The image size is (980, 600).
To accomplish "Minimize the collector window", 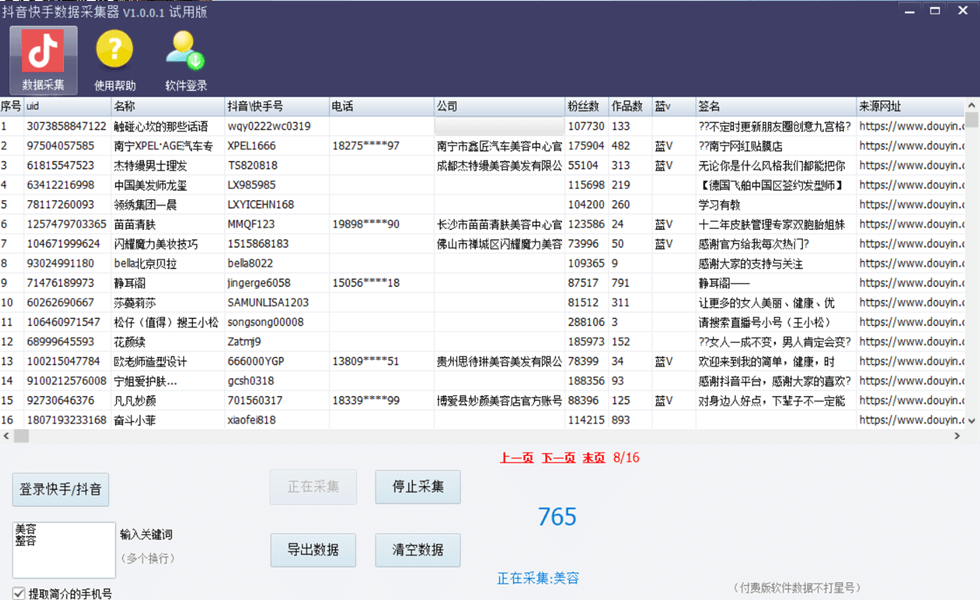I will (909, 11).
